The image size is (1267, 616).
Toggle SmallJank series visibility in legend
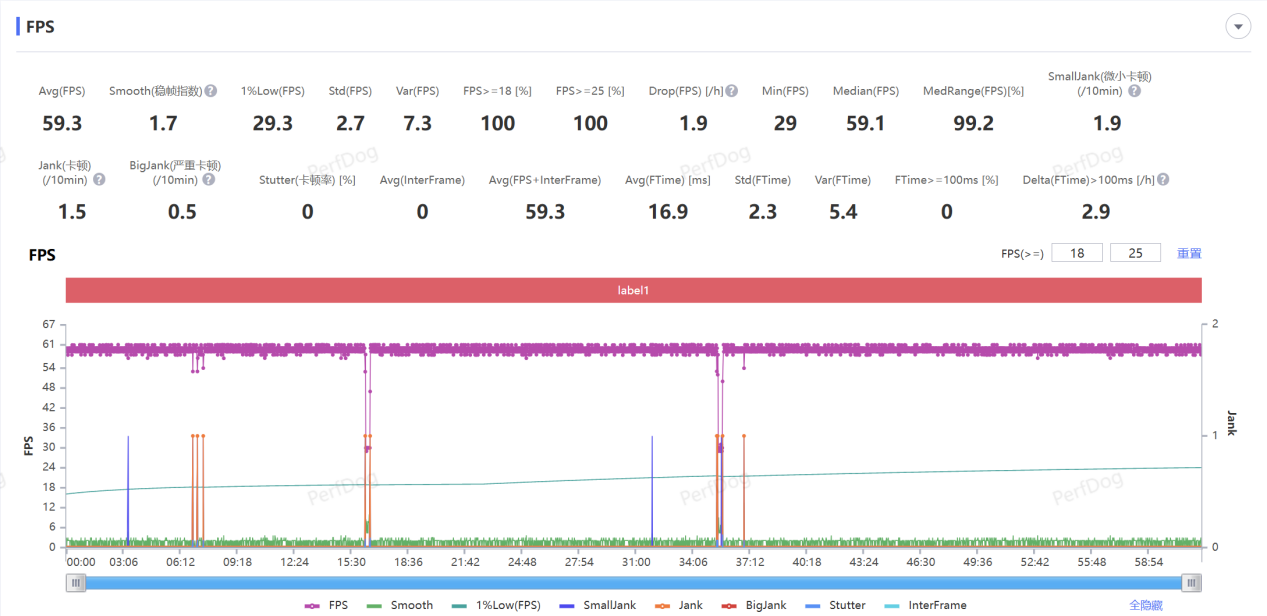(597, 605)
